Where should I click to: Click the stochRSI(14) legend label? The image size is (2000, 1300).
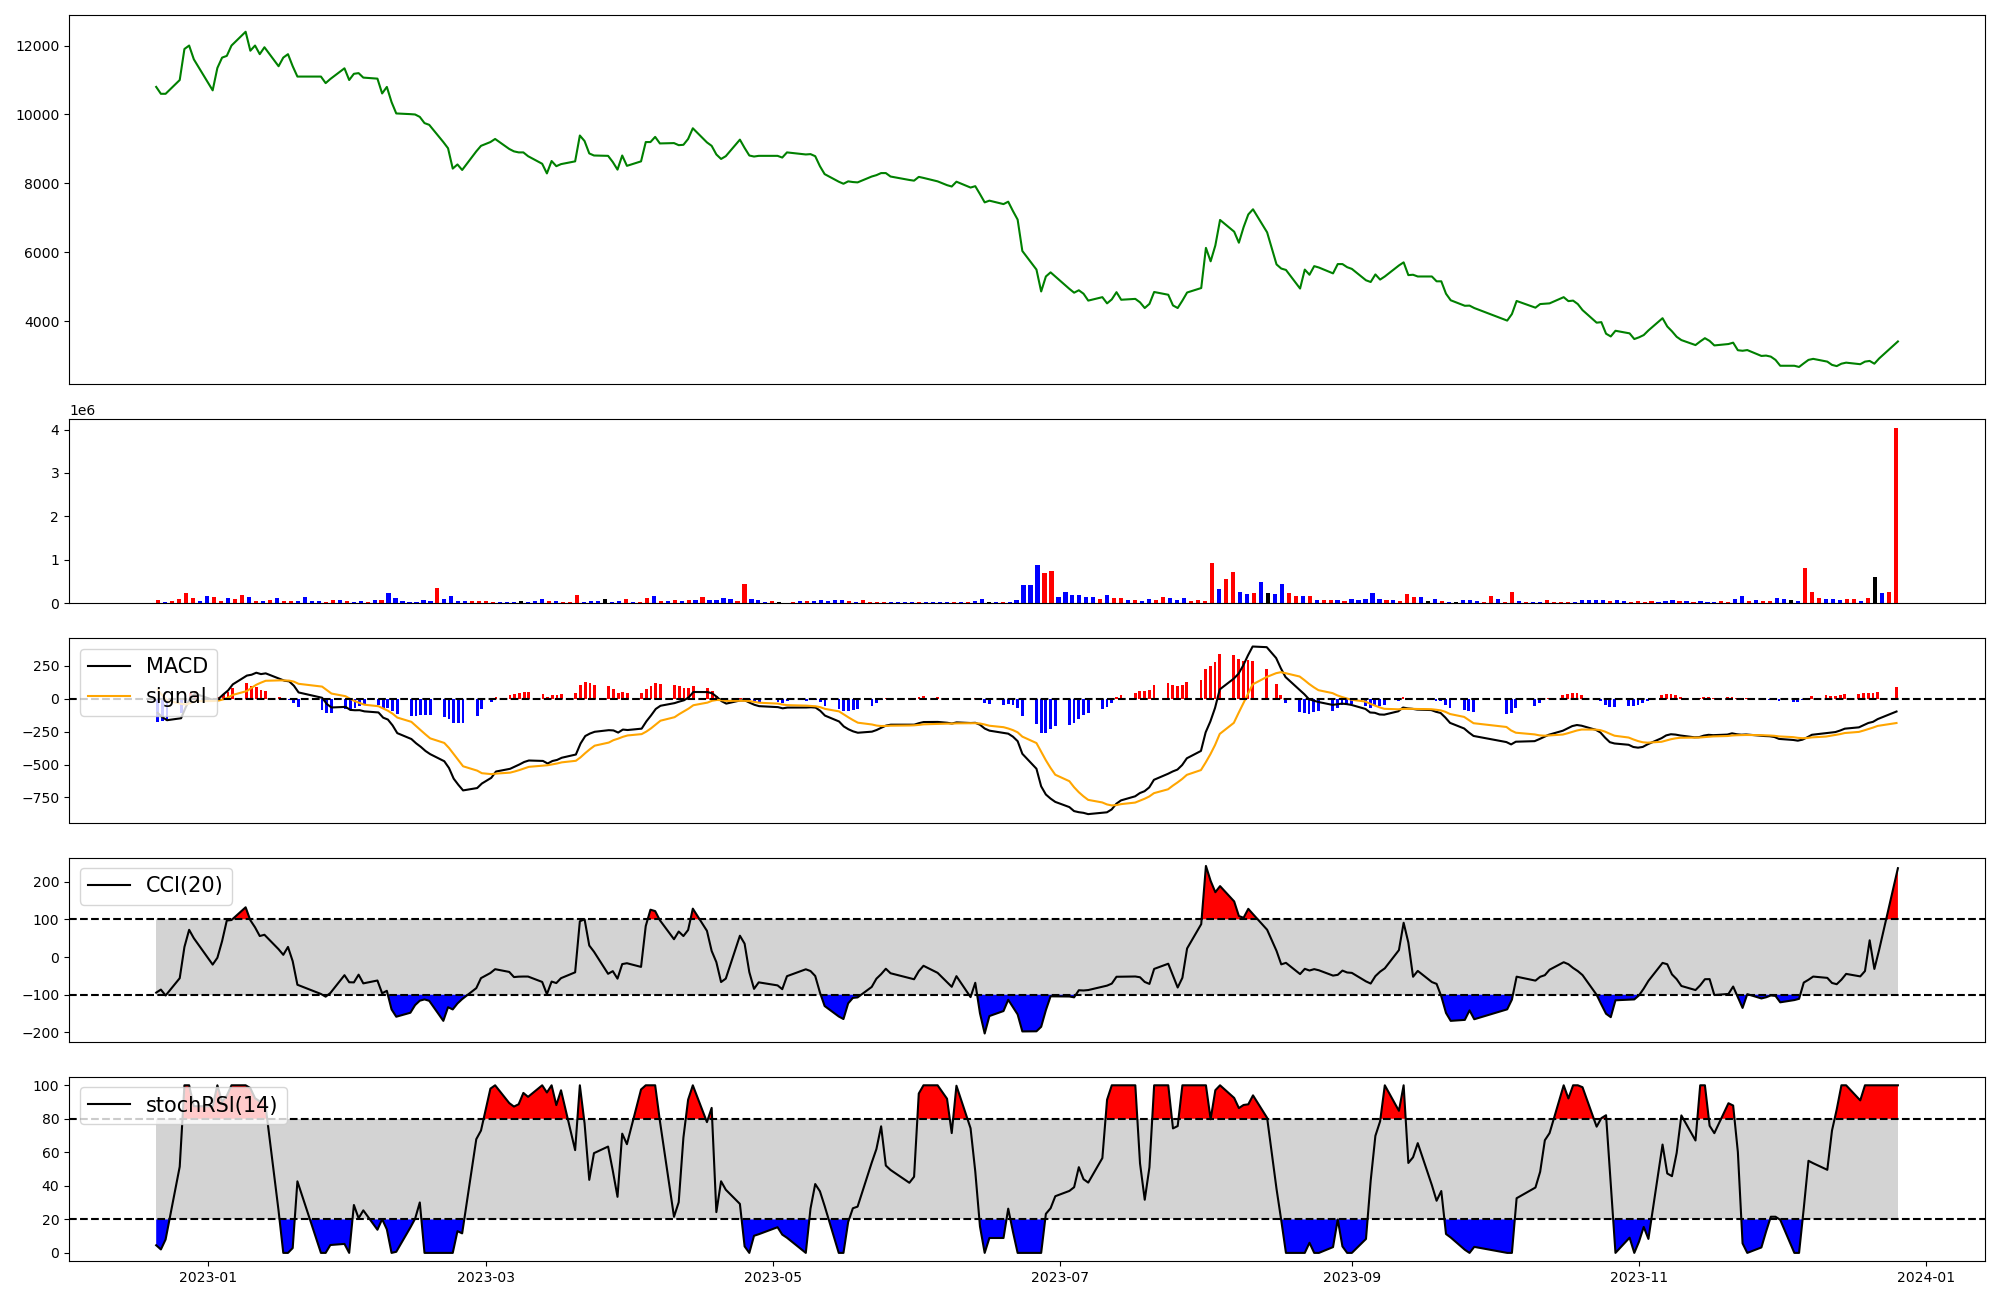[211, 1105]
